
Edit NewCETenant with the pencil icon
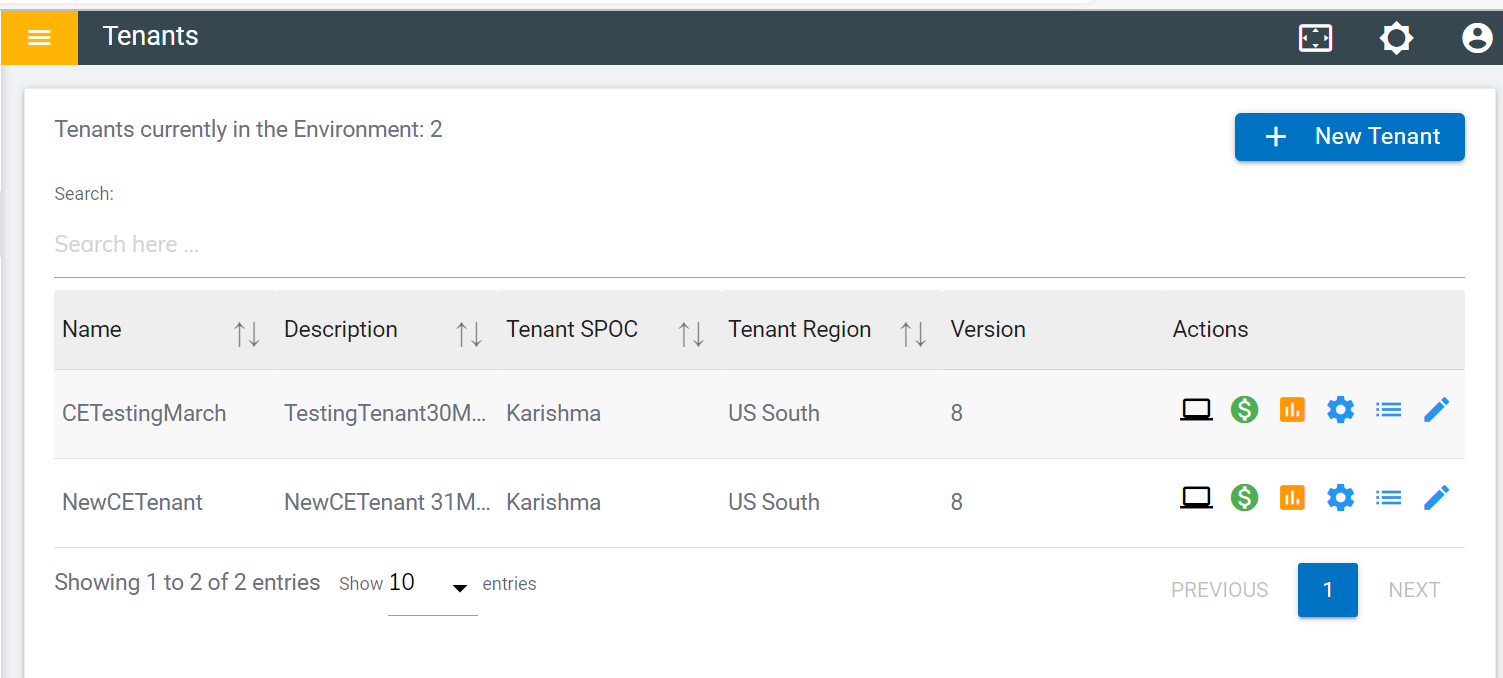[x=1436, y=498]
